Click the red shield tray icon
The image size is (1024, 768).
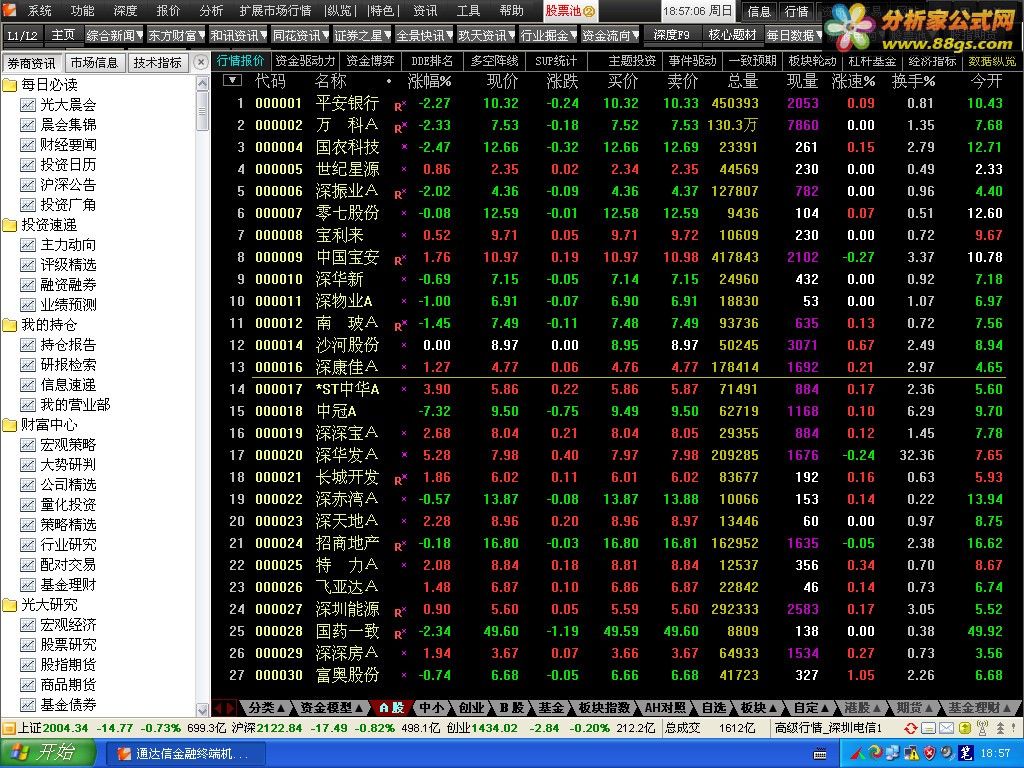[930, 753]
